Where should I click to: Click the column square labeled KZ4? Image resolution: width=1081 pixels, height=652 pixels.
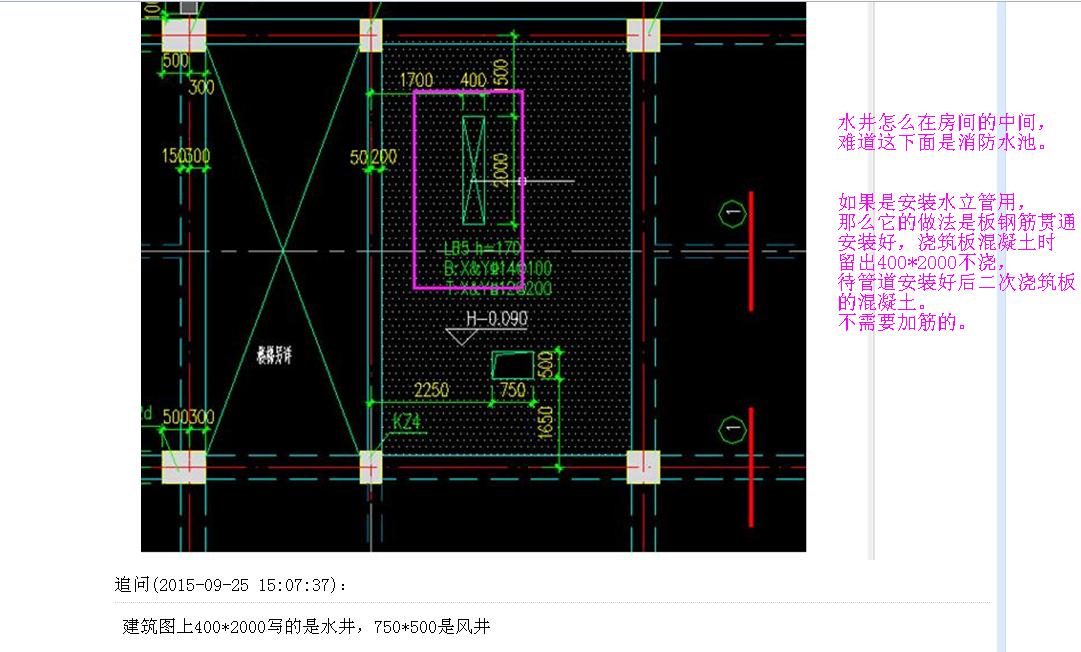pyautogui.click(x=371, y=467)
